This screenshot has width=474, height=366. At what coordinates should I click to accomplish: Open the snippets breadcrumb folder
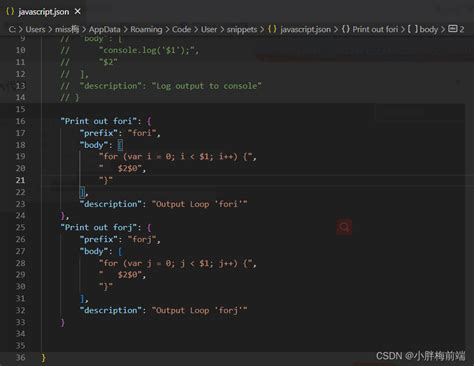pos(242,29)
